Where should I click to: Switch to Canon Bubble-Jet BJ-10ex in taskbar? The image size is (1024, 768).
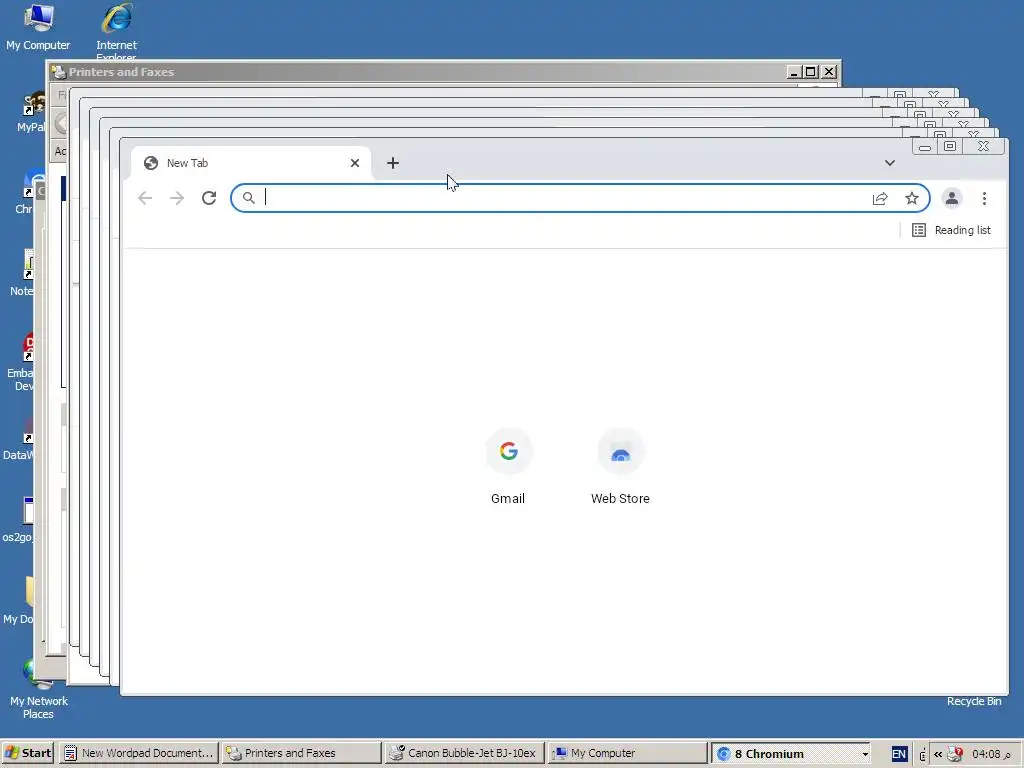pyautogui.click(x=464, y=753)
